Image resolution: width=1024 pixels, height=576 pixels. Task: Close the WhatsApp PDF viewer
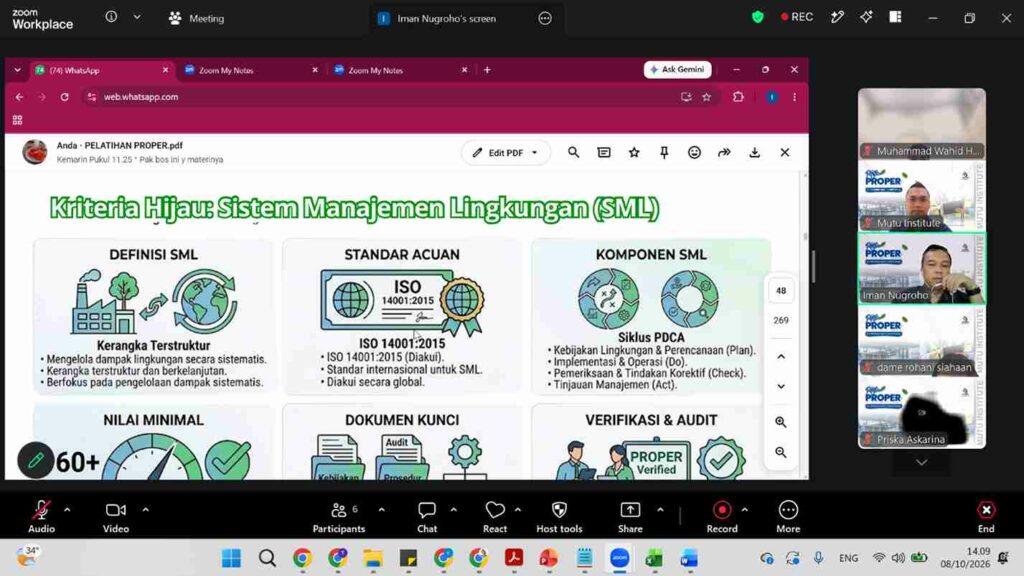point(785,152)
